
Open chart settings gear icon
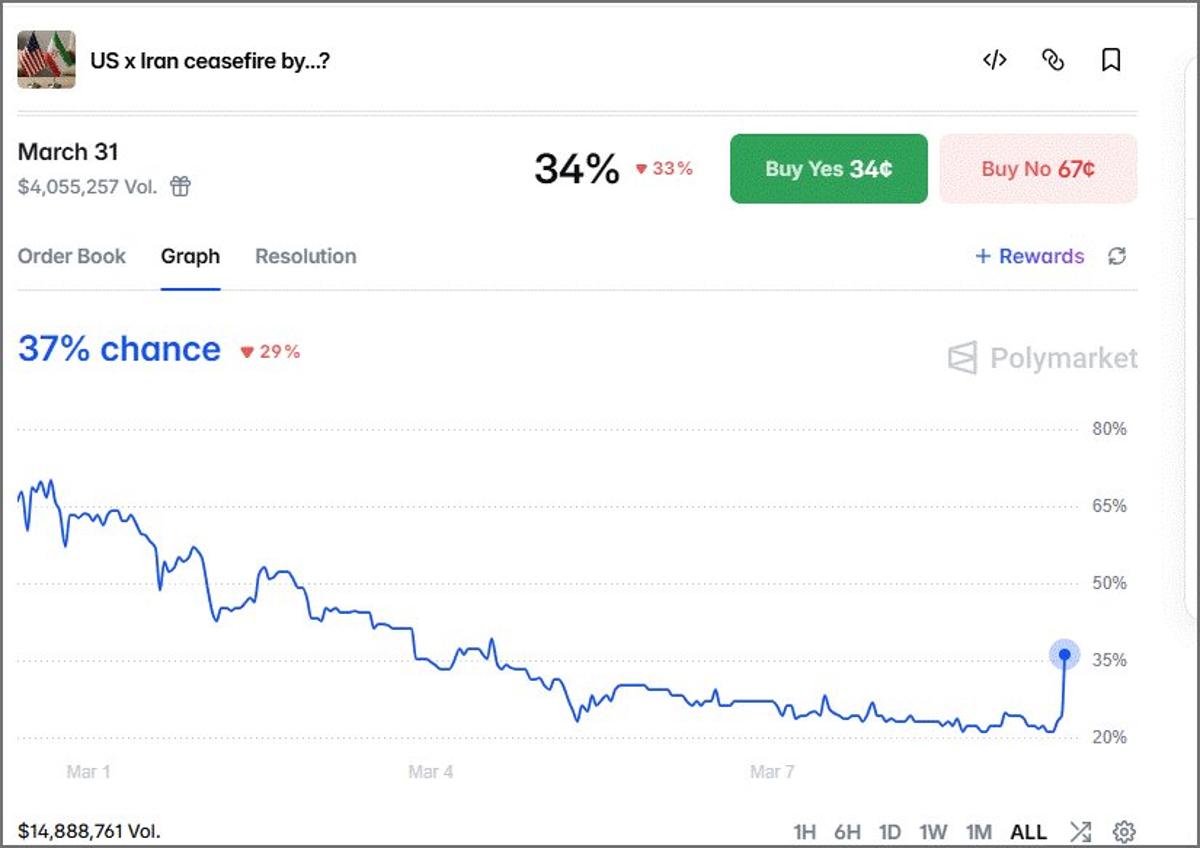[x=1125, y=831]
